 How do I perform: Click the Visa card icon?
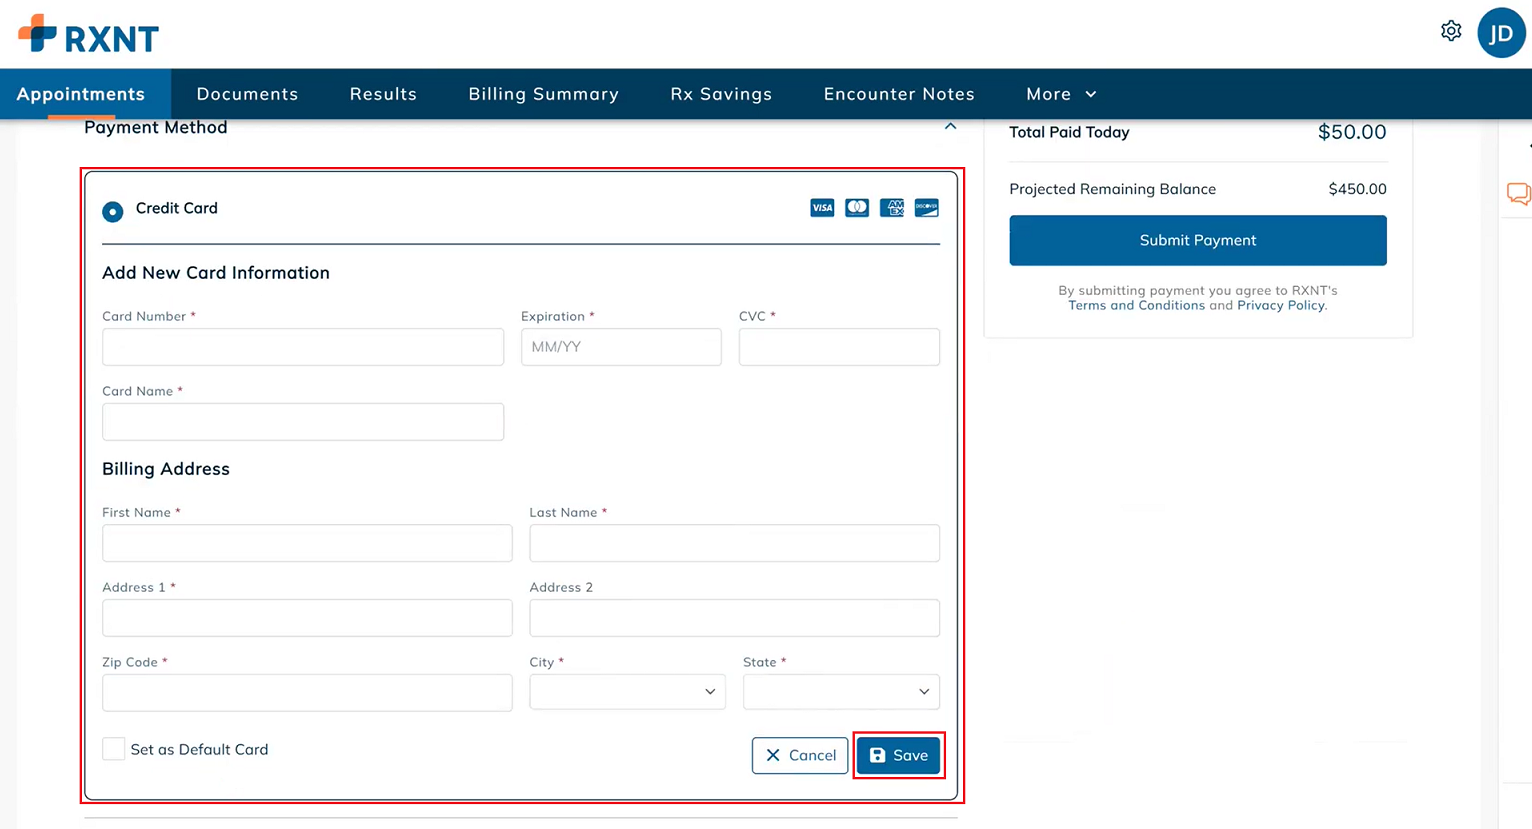(822, 208)
